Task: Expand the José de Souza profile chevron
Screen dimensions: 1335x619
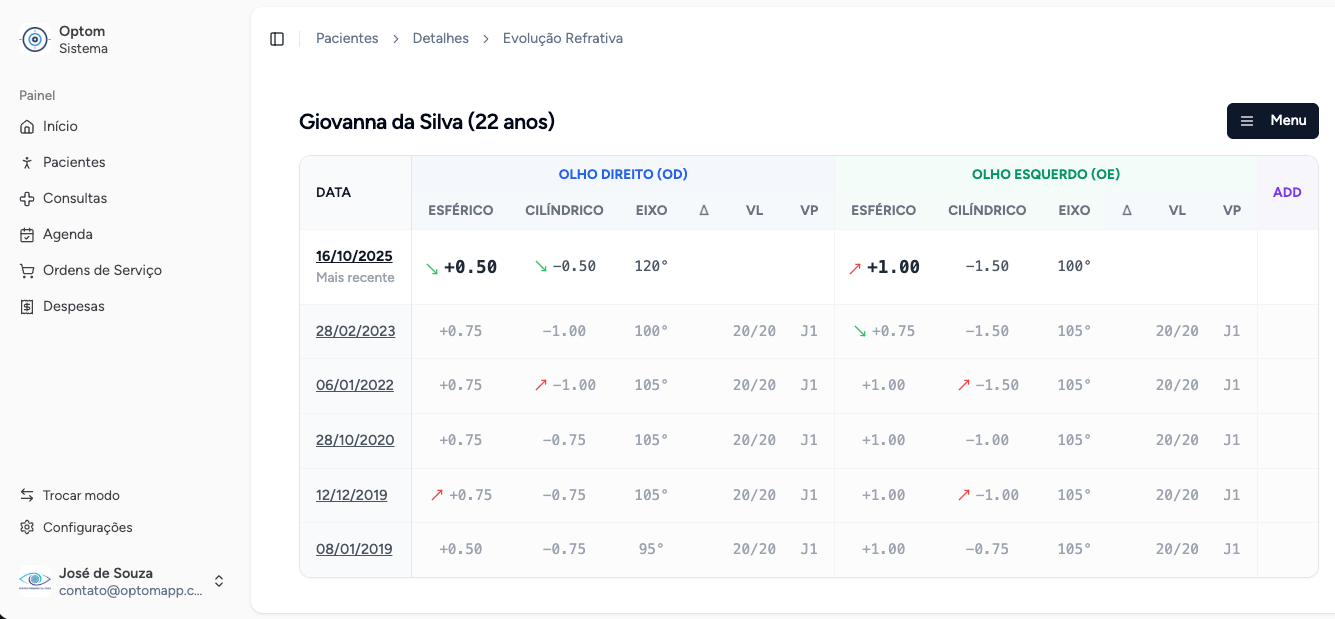Action: (x=218, y=581)
